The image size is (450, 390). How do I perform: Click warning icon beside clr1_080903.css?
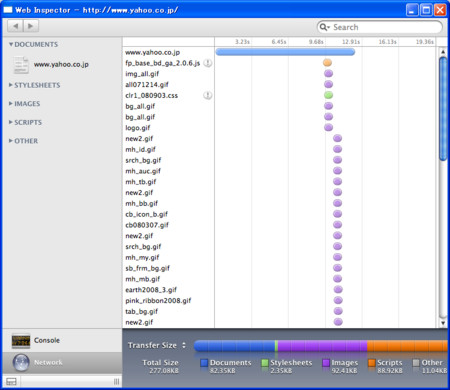click(x=208, y=95)
